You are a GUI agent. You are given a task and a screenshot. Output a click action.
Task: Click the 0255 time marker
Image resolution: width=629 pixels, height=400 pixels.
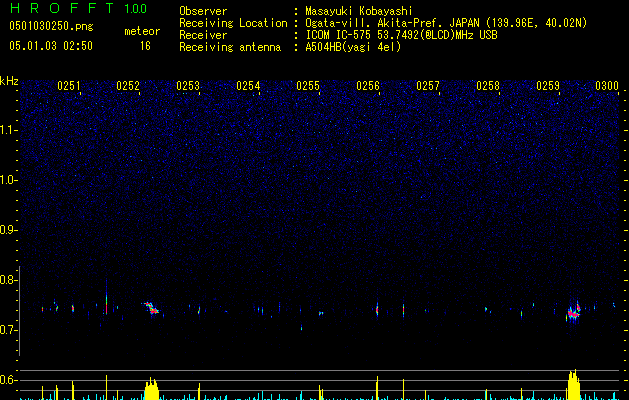click(308, 86)
